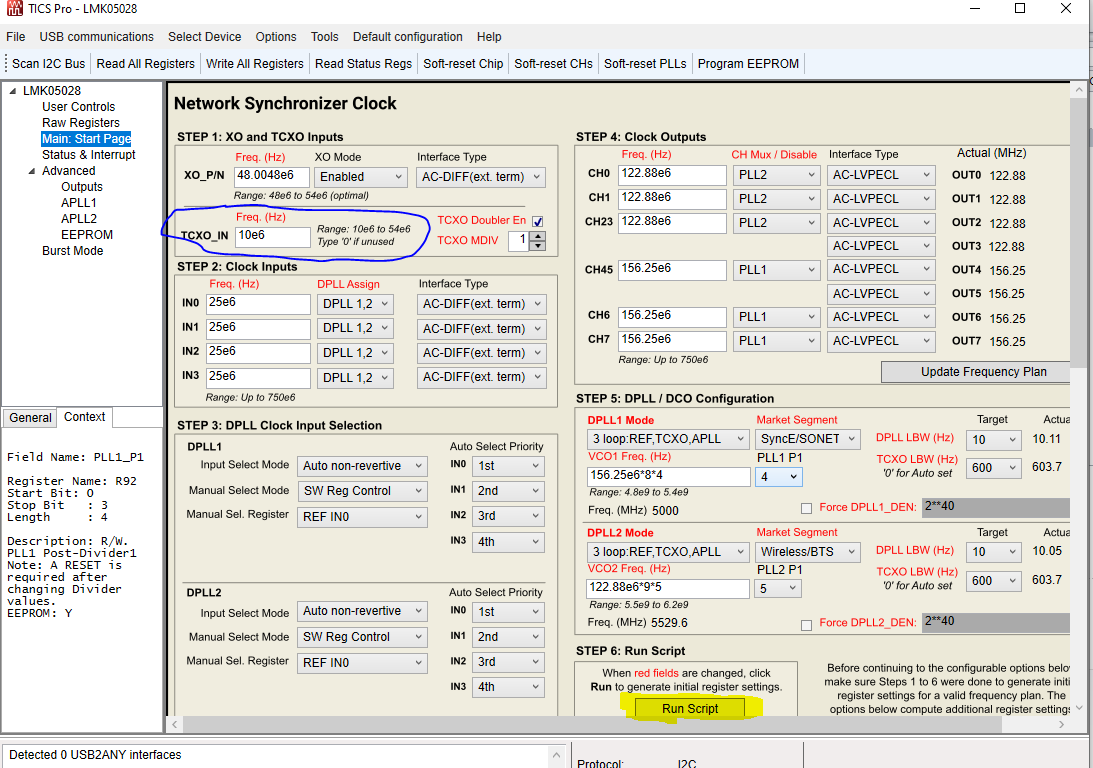Select User Controls in tree
The image size is (1093, 768).
tap(78, 107)
